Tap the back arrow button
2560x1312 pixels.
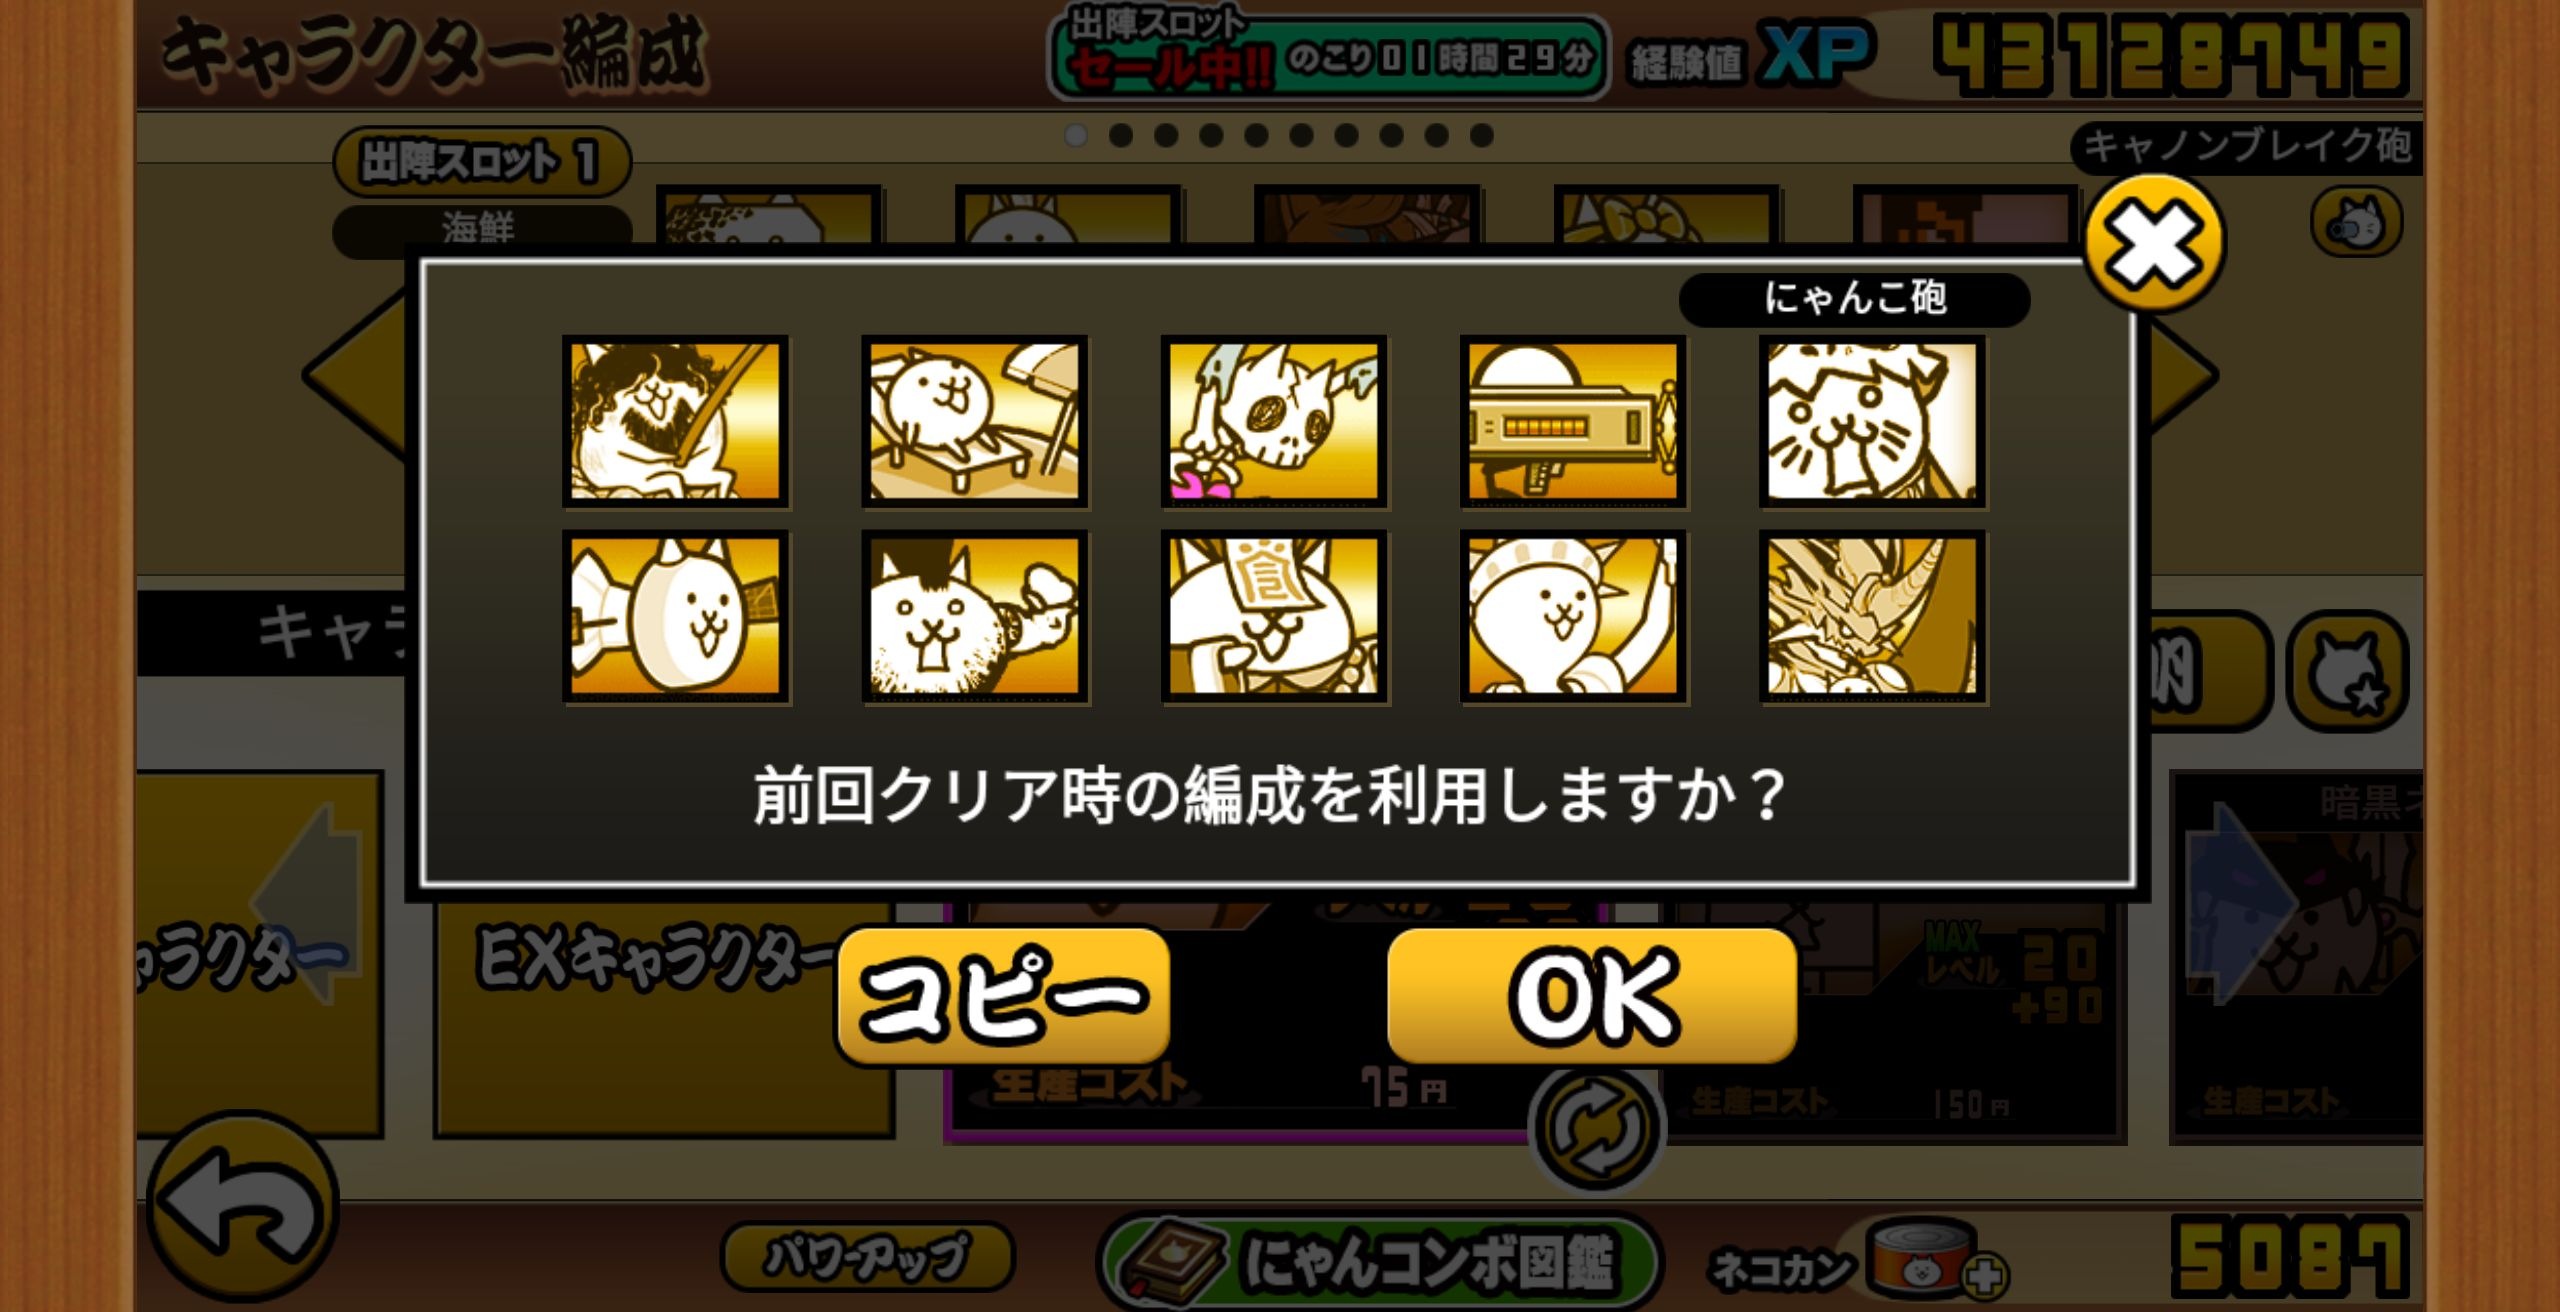tap(243, 1205)
